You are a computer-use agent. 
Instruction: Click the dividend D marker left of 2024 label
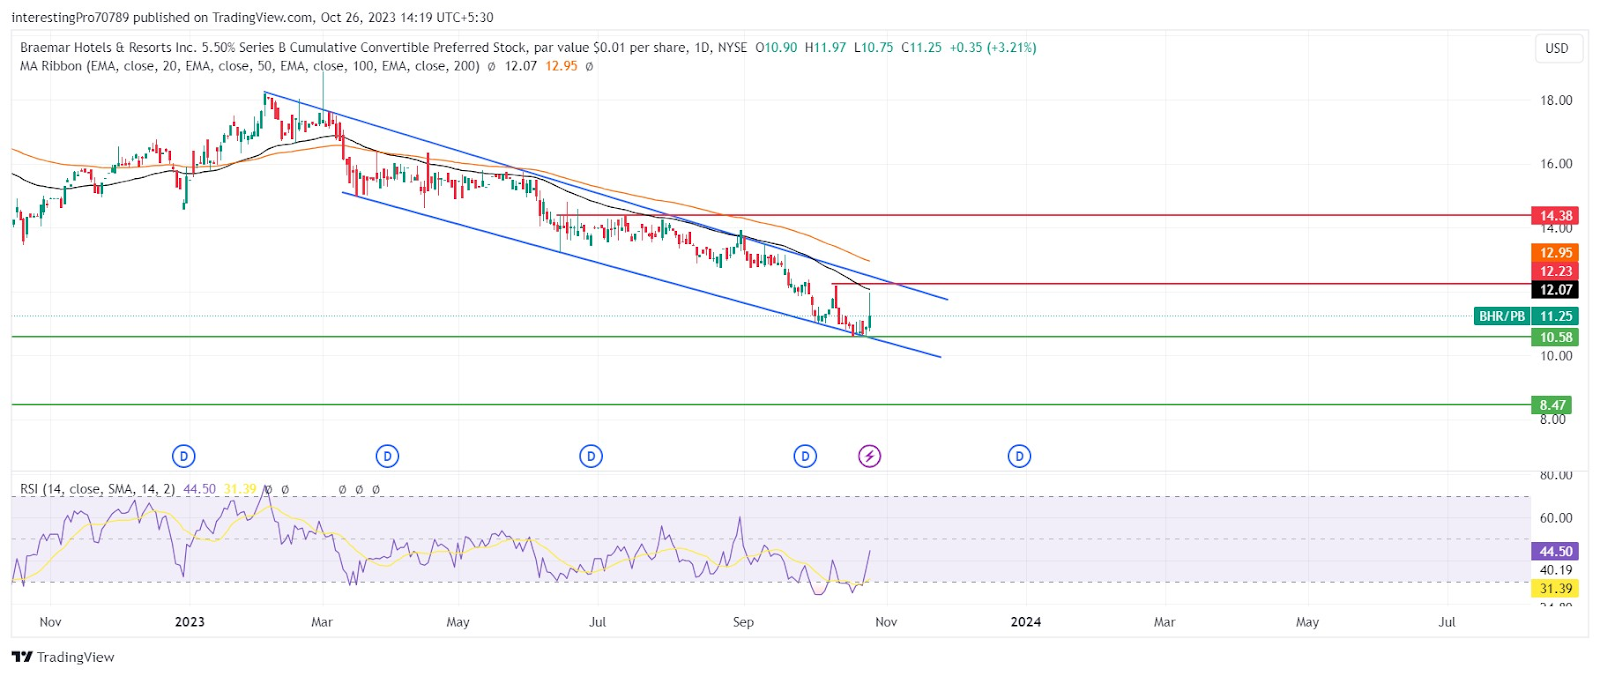1019,456
